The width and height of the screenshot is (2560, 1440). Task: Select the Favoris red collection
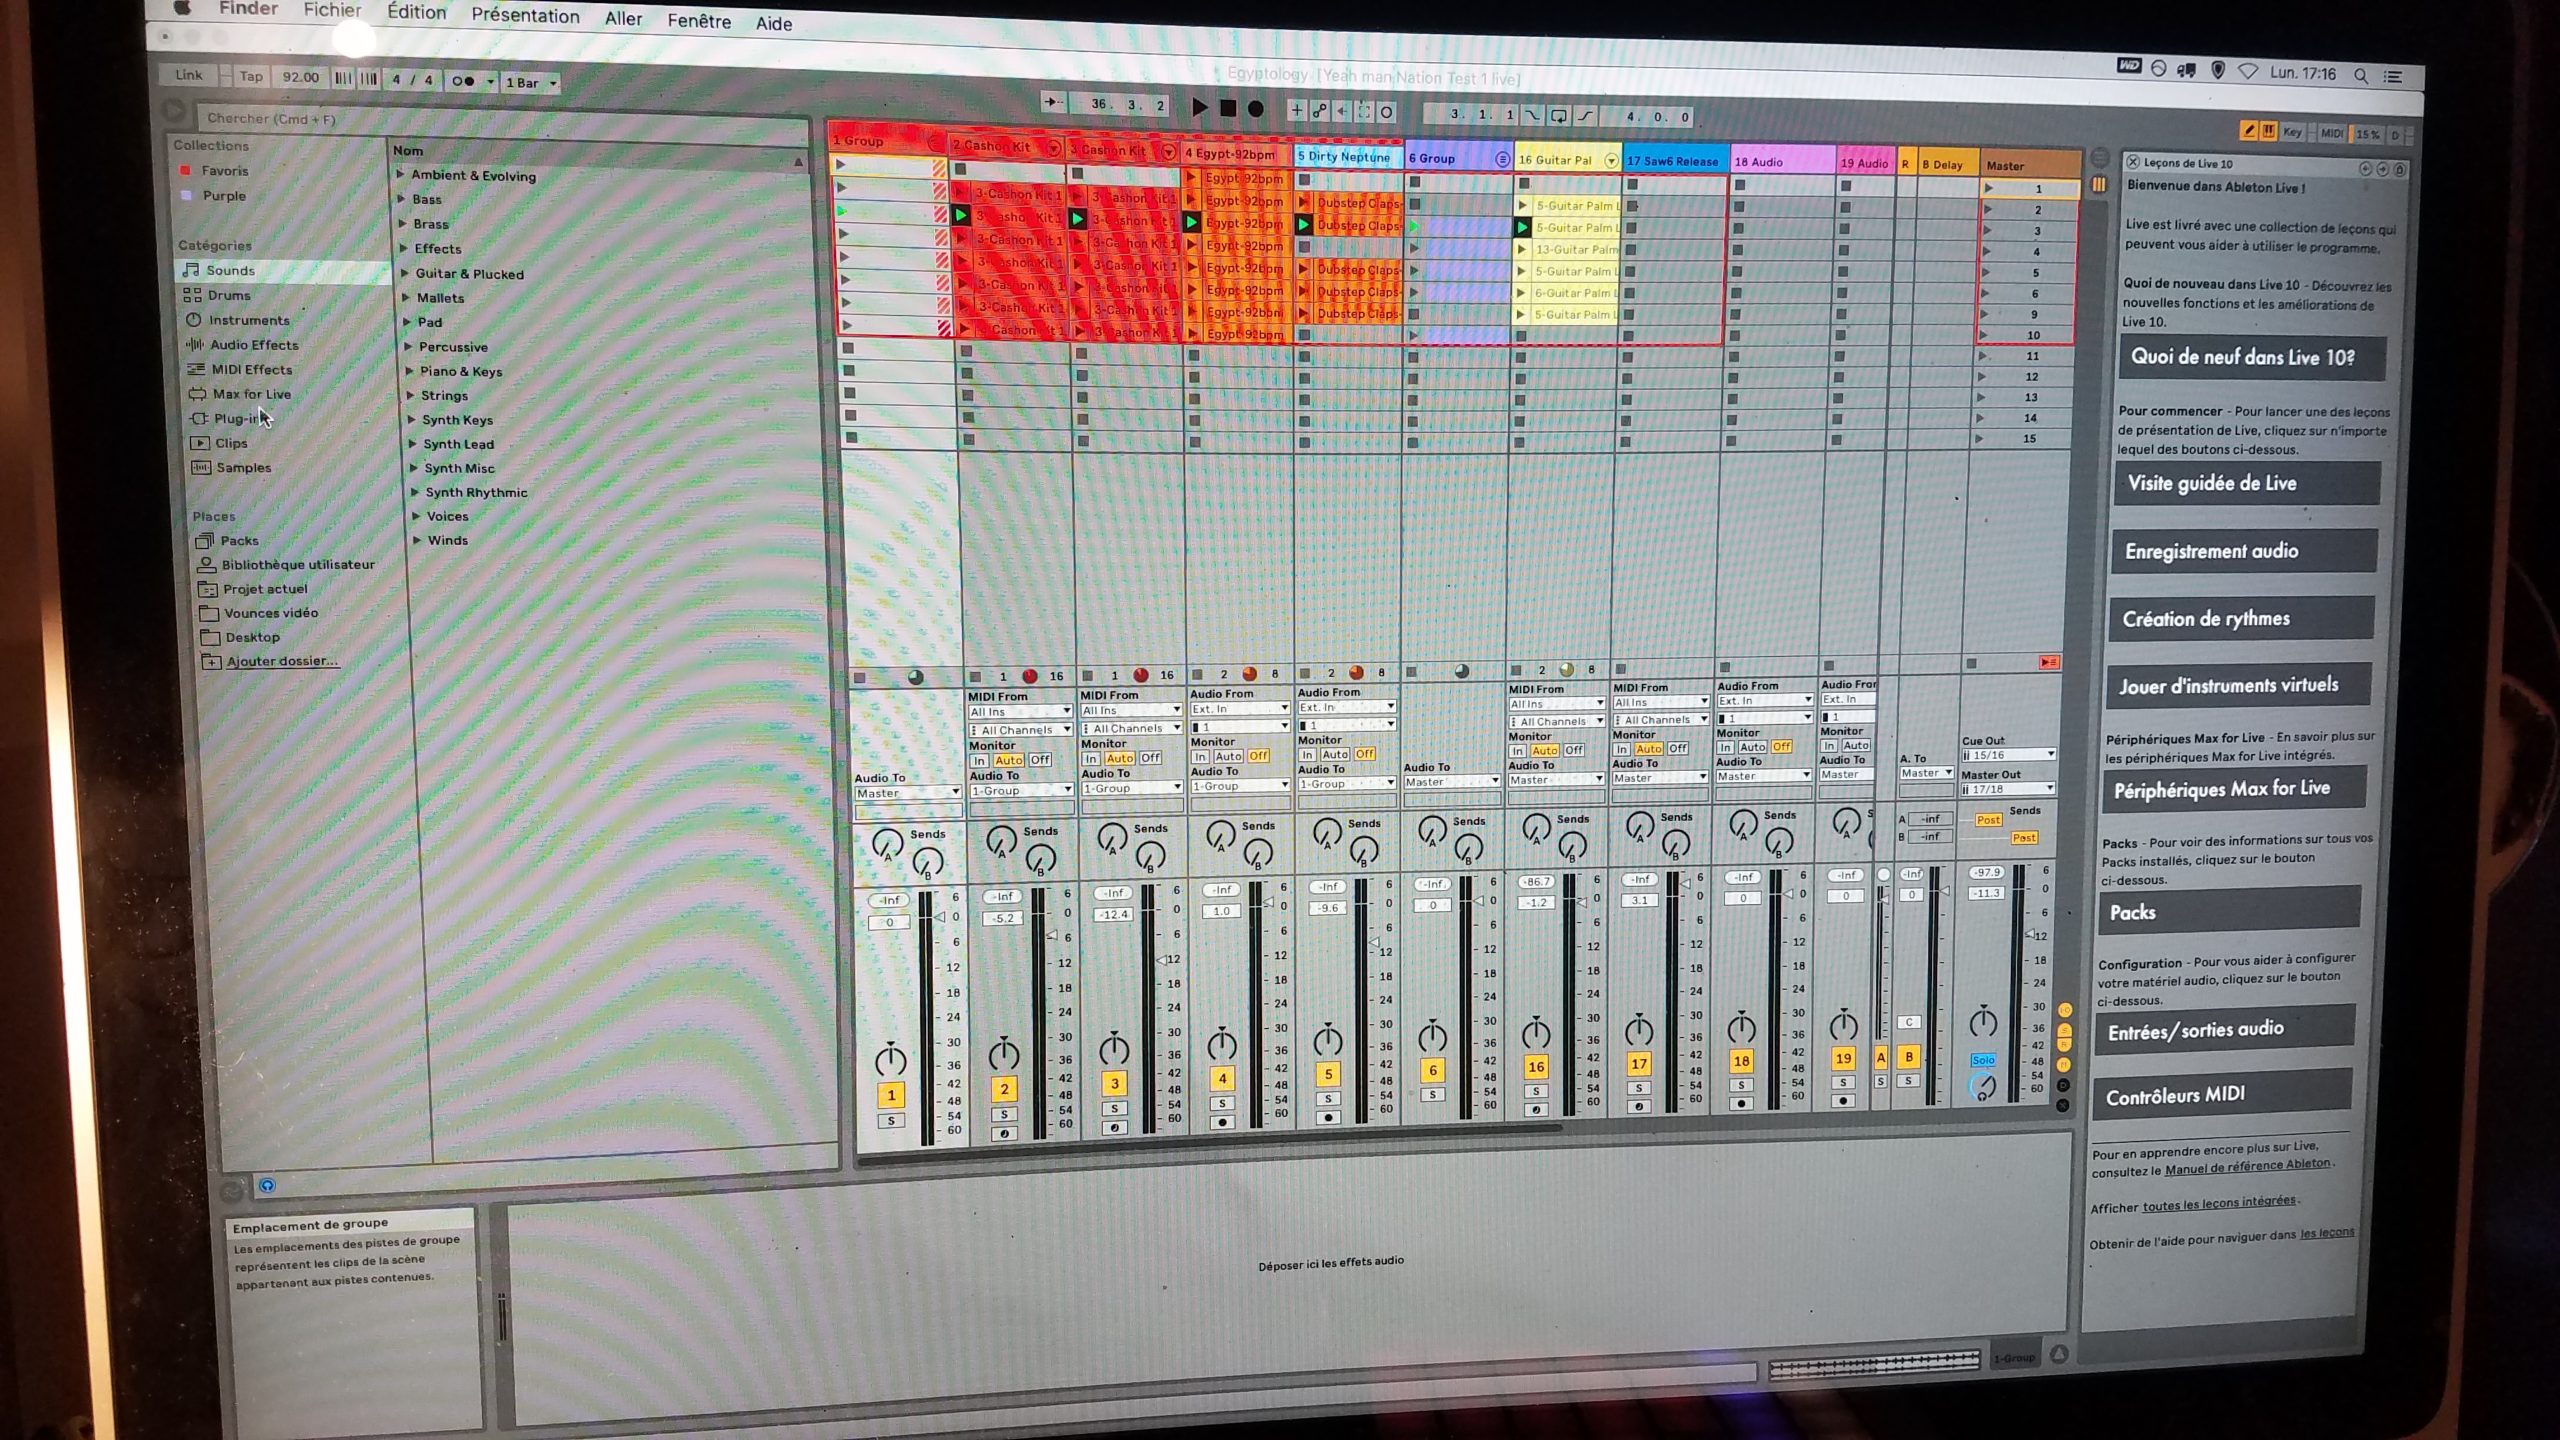[x=224, y=171]
